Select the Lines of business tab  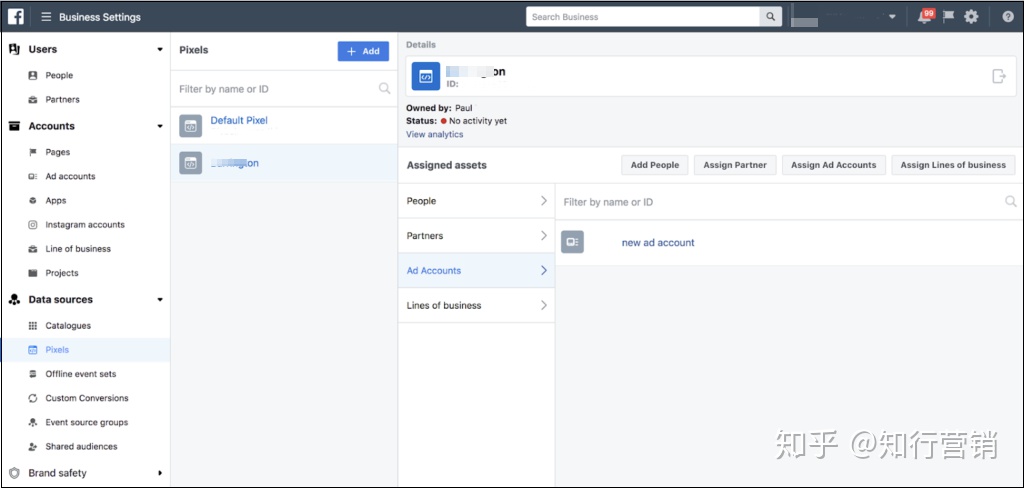tap(477, 305)
